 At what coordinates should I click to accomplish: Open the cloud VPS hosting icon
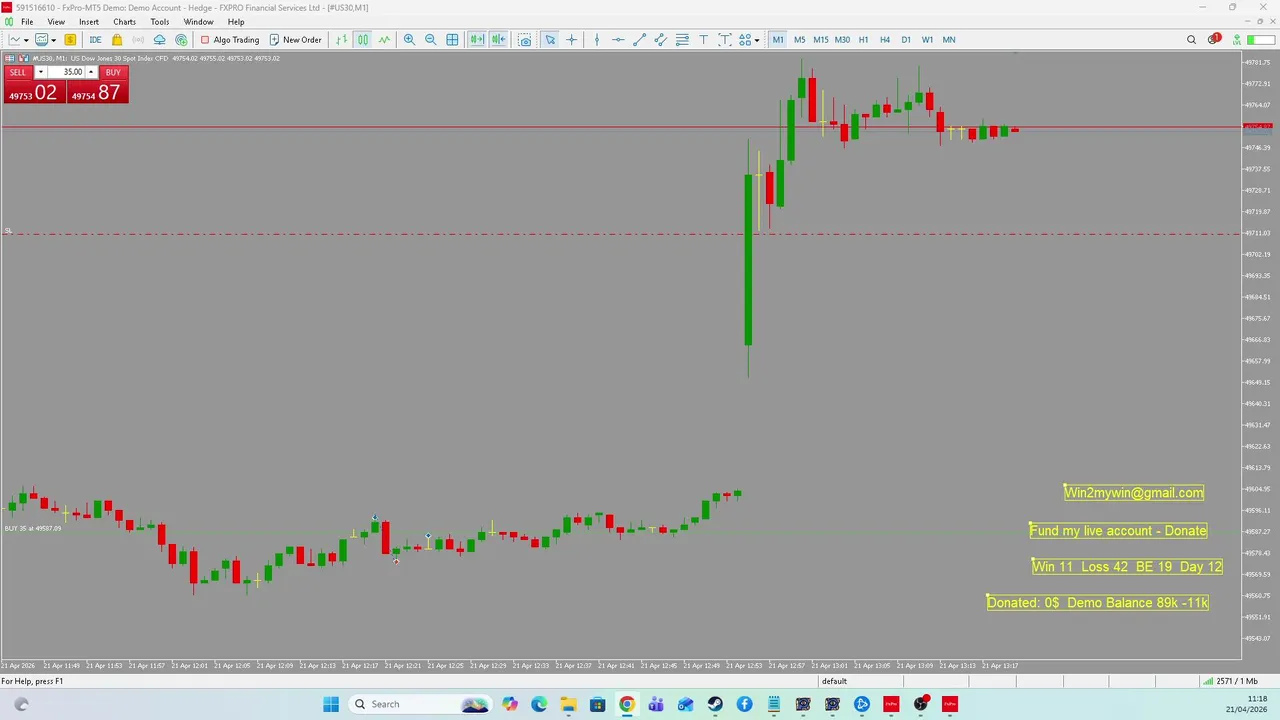coord(159,40)
